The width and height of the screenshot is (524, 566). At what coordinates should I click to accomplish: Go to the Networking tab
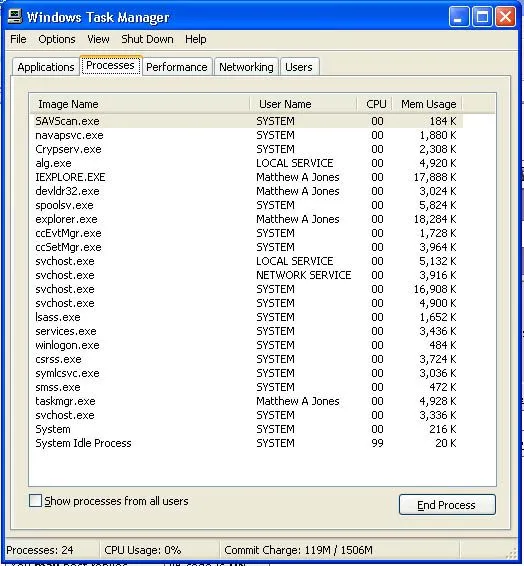[246, 67]
